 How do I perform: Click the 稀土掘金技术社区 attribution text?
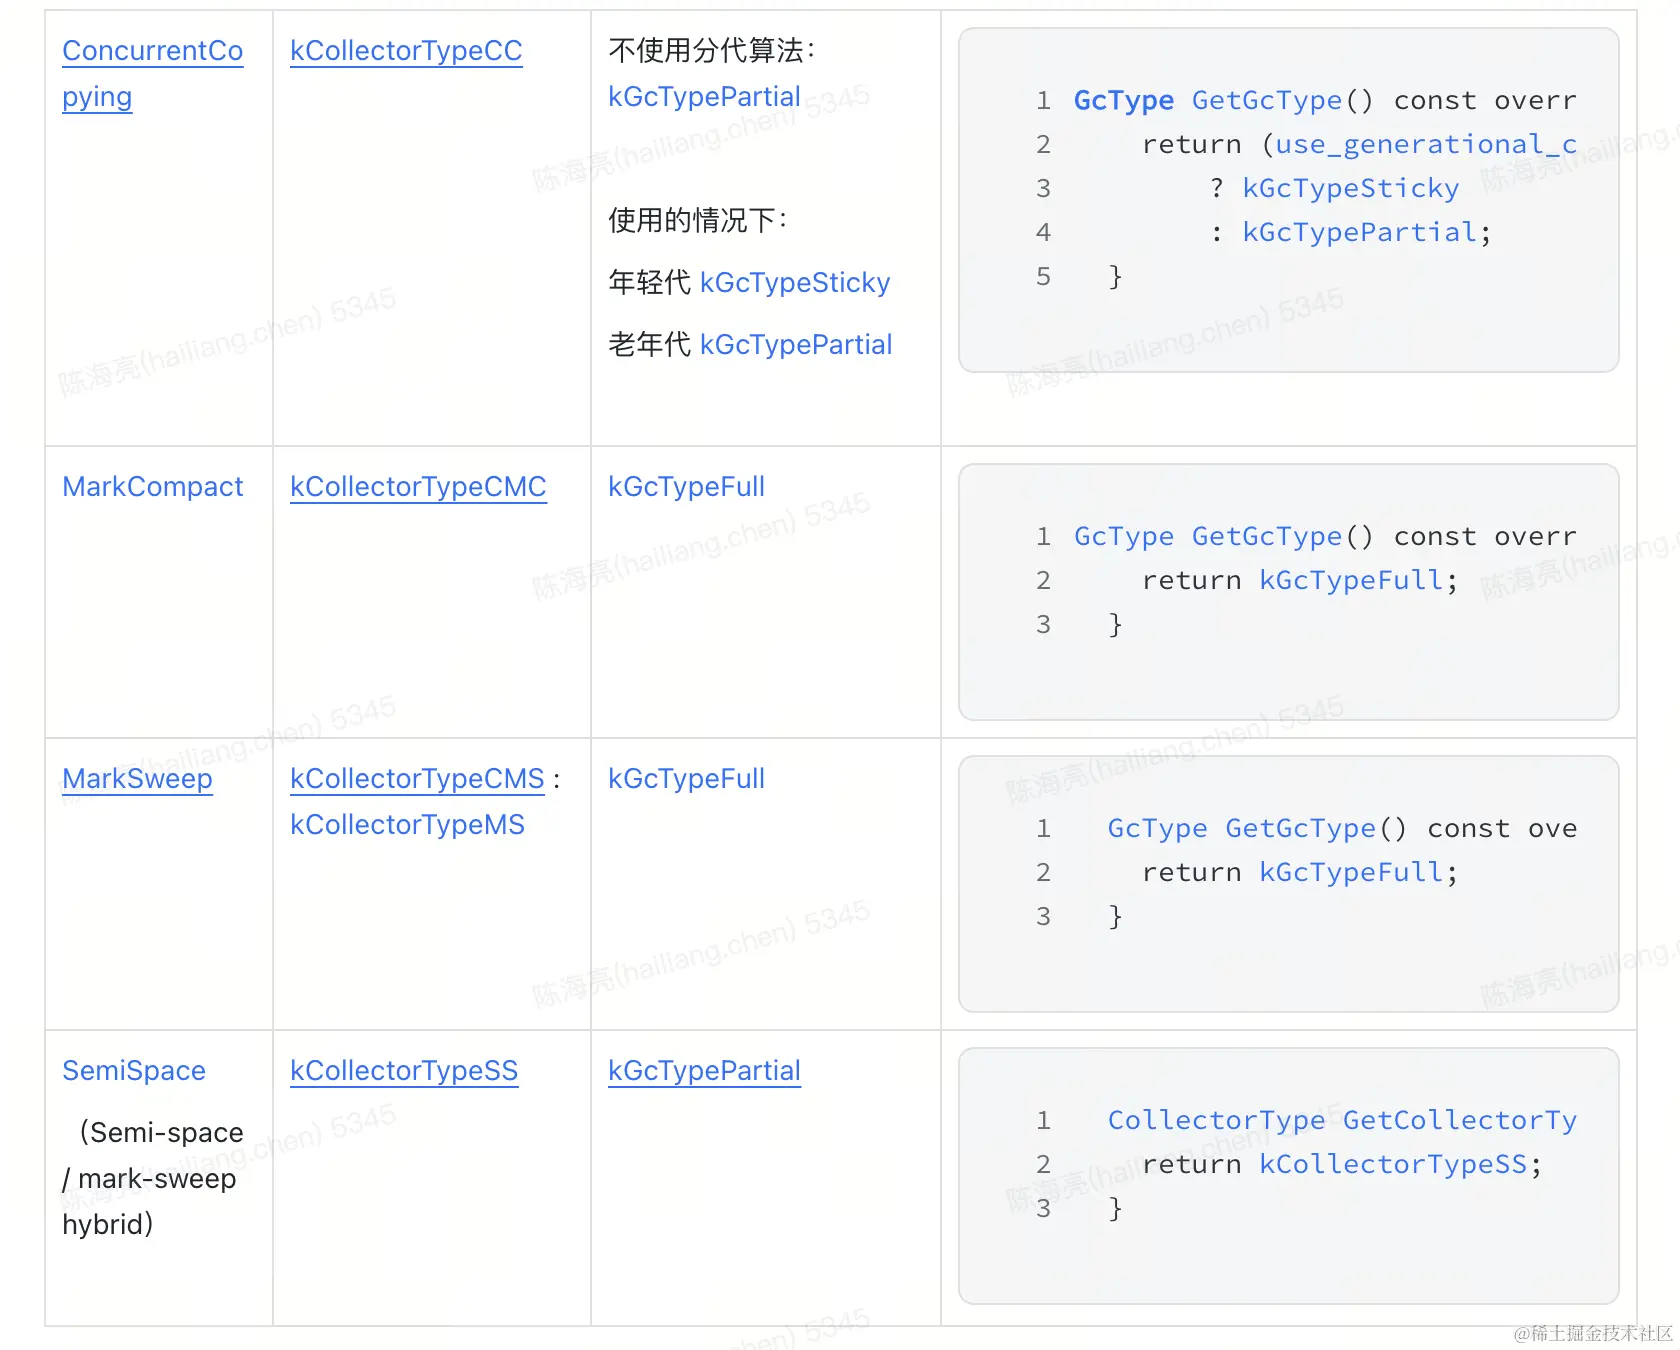point(1593,1333)
